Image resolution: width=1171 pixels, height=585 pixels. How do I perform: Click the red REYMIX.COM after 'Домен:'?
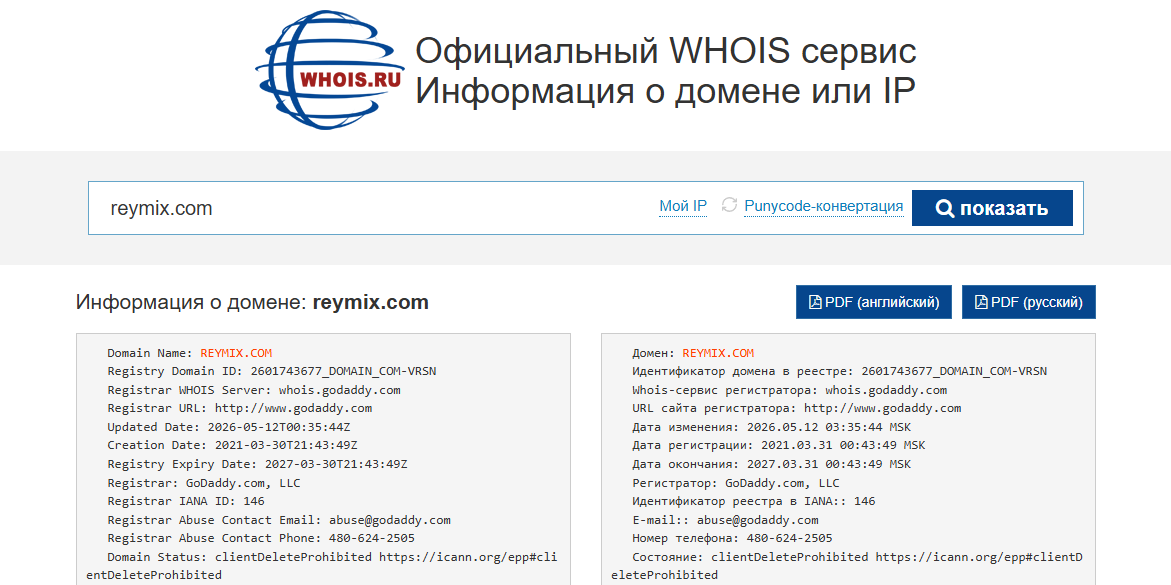[718, 353]
